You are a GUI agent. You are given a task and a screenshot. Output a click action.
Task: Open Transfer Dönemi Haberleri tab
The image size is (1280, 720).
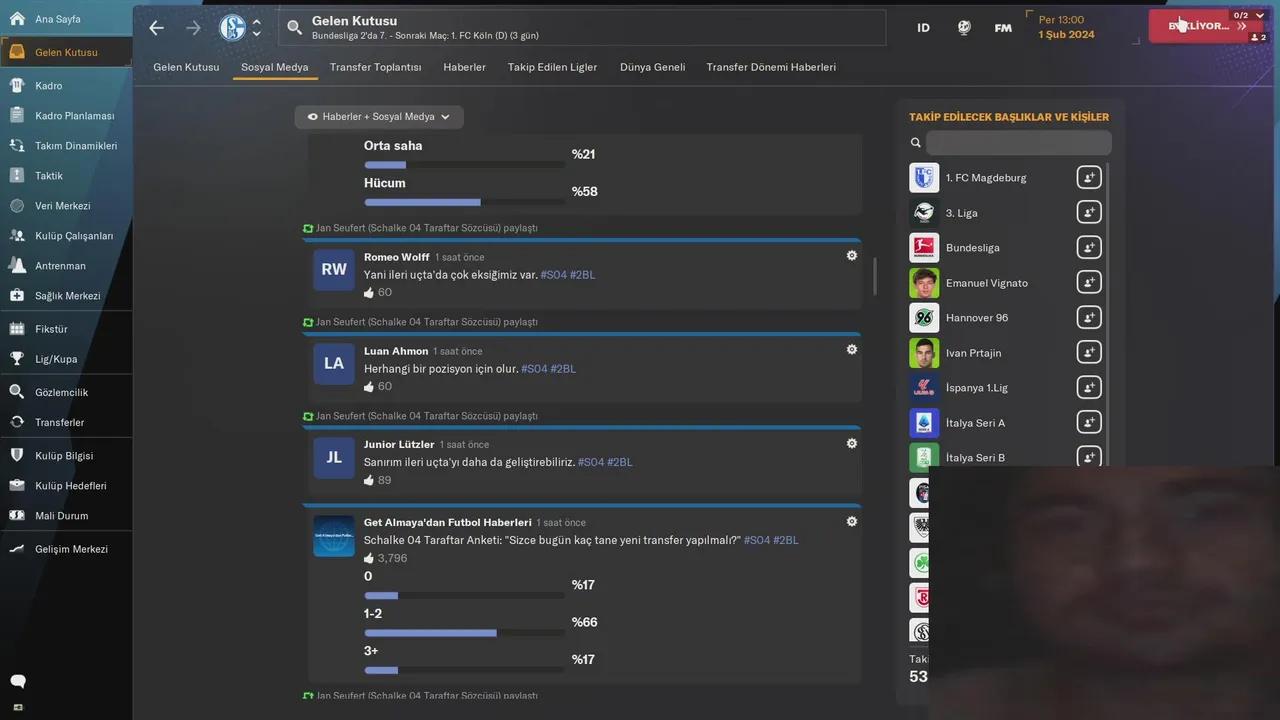click(771, 67)
